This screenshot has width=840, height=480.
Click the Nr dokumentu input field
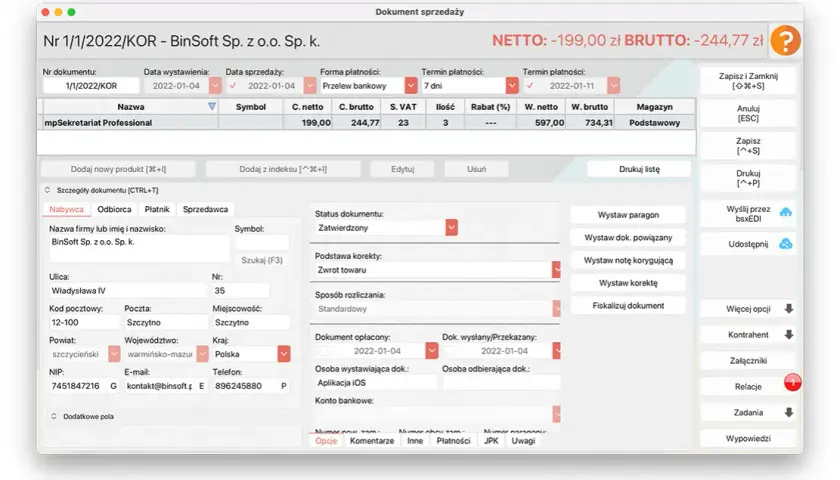pos(91,86)
